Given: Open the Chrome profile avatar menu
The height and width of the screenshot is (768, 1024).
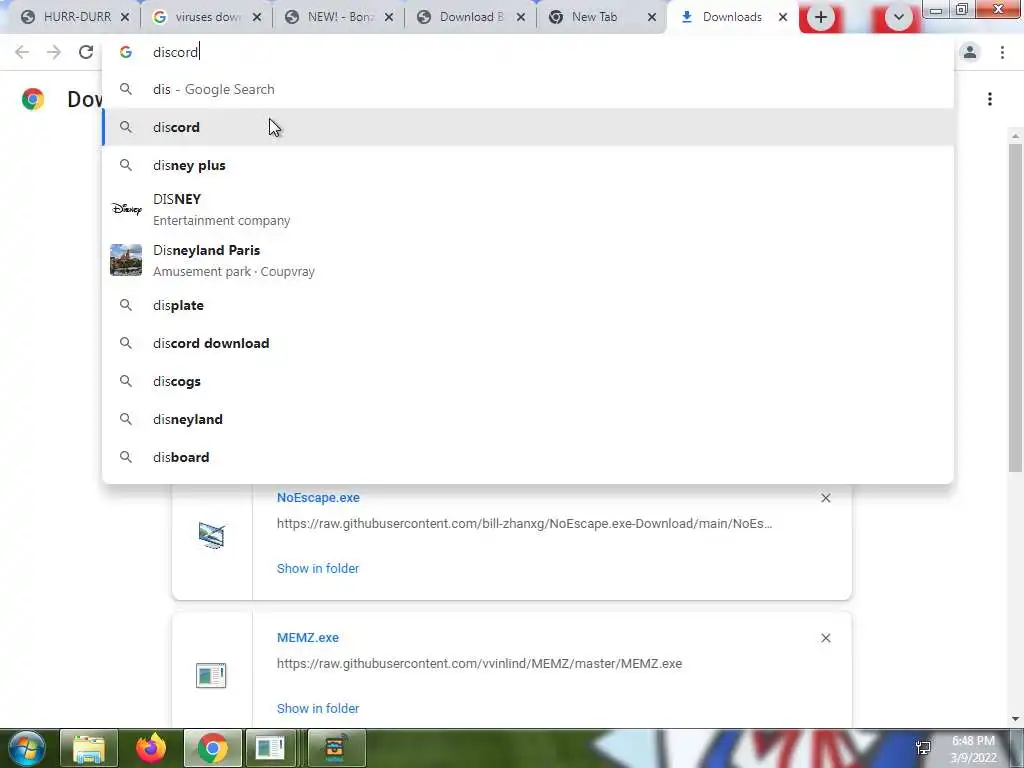Looking at the screenshot, I should [970, 52].
